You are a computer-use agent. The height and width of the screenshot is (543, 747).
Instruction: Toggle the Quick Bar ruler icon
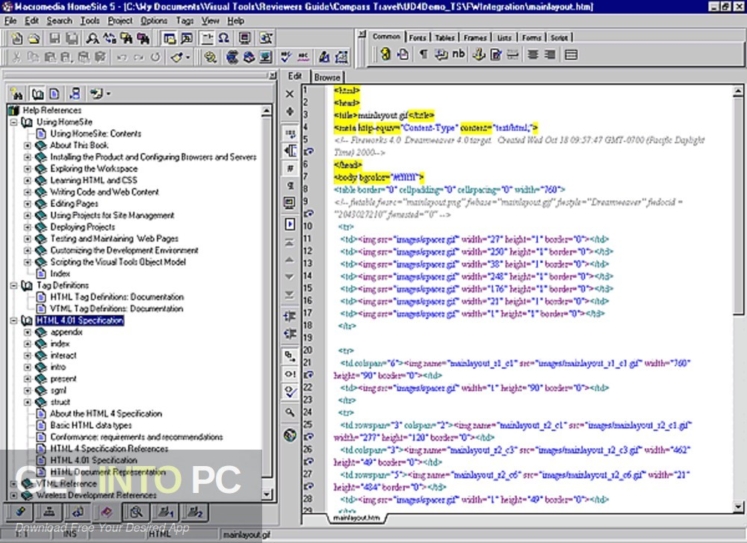click(207, 39)
